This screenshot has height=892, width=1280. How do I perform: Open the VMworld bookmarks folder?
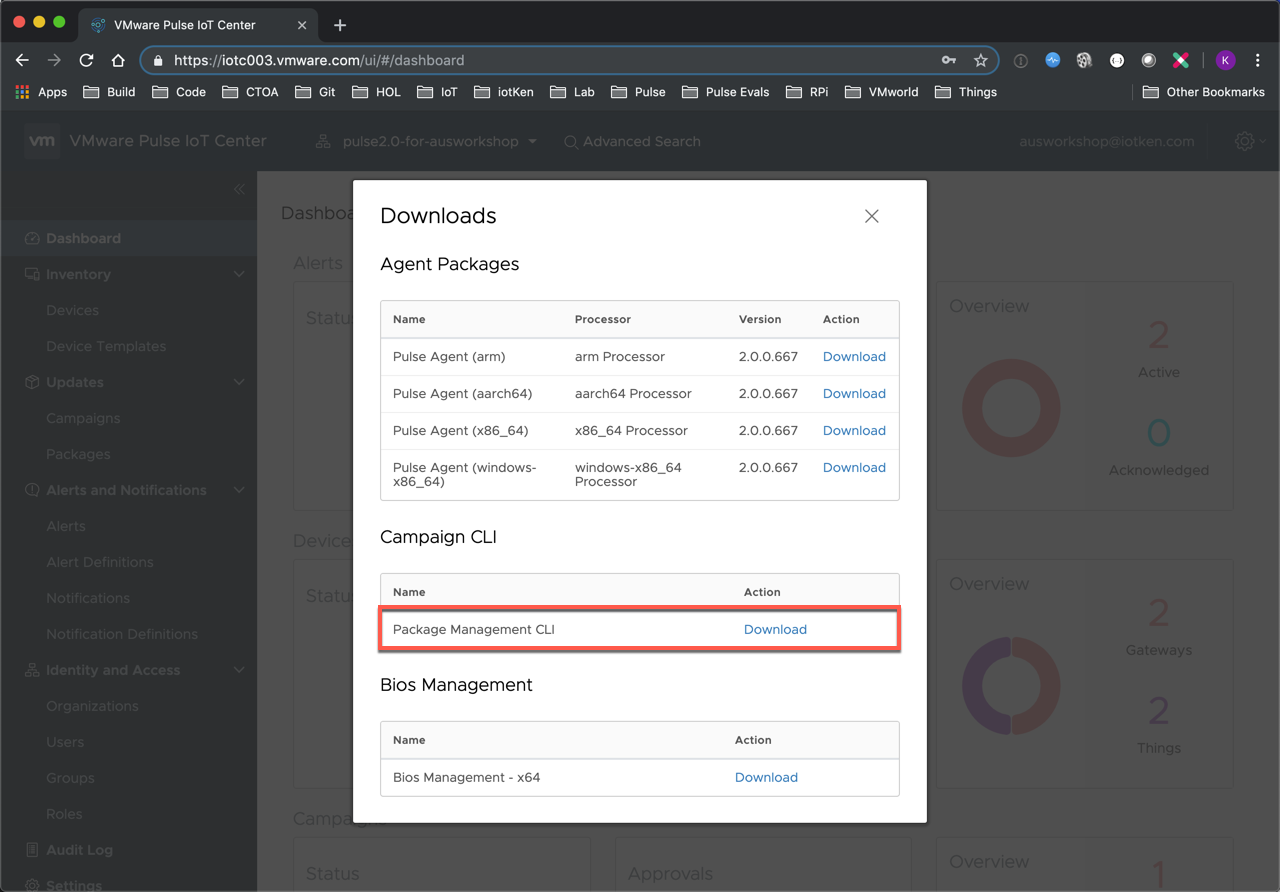(882, 92)
